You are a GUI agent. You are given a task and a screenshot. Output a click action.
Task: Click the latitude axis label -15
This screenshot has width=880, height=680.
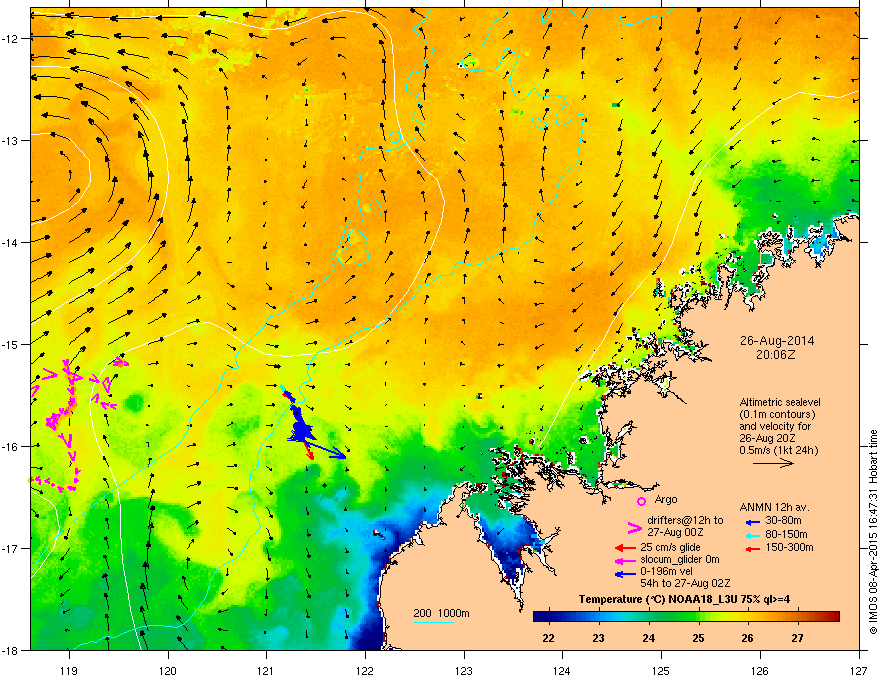point(10,344)
